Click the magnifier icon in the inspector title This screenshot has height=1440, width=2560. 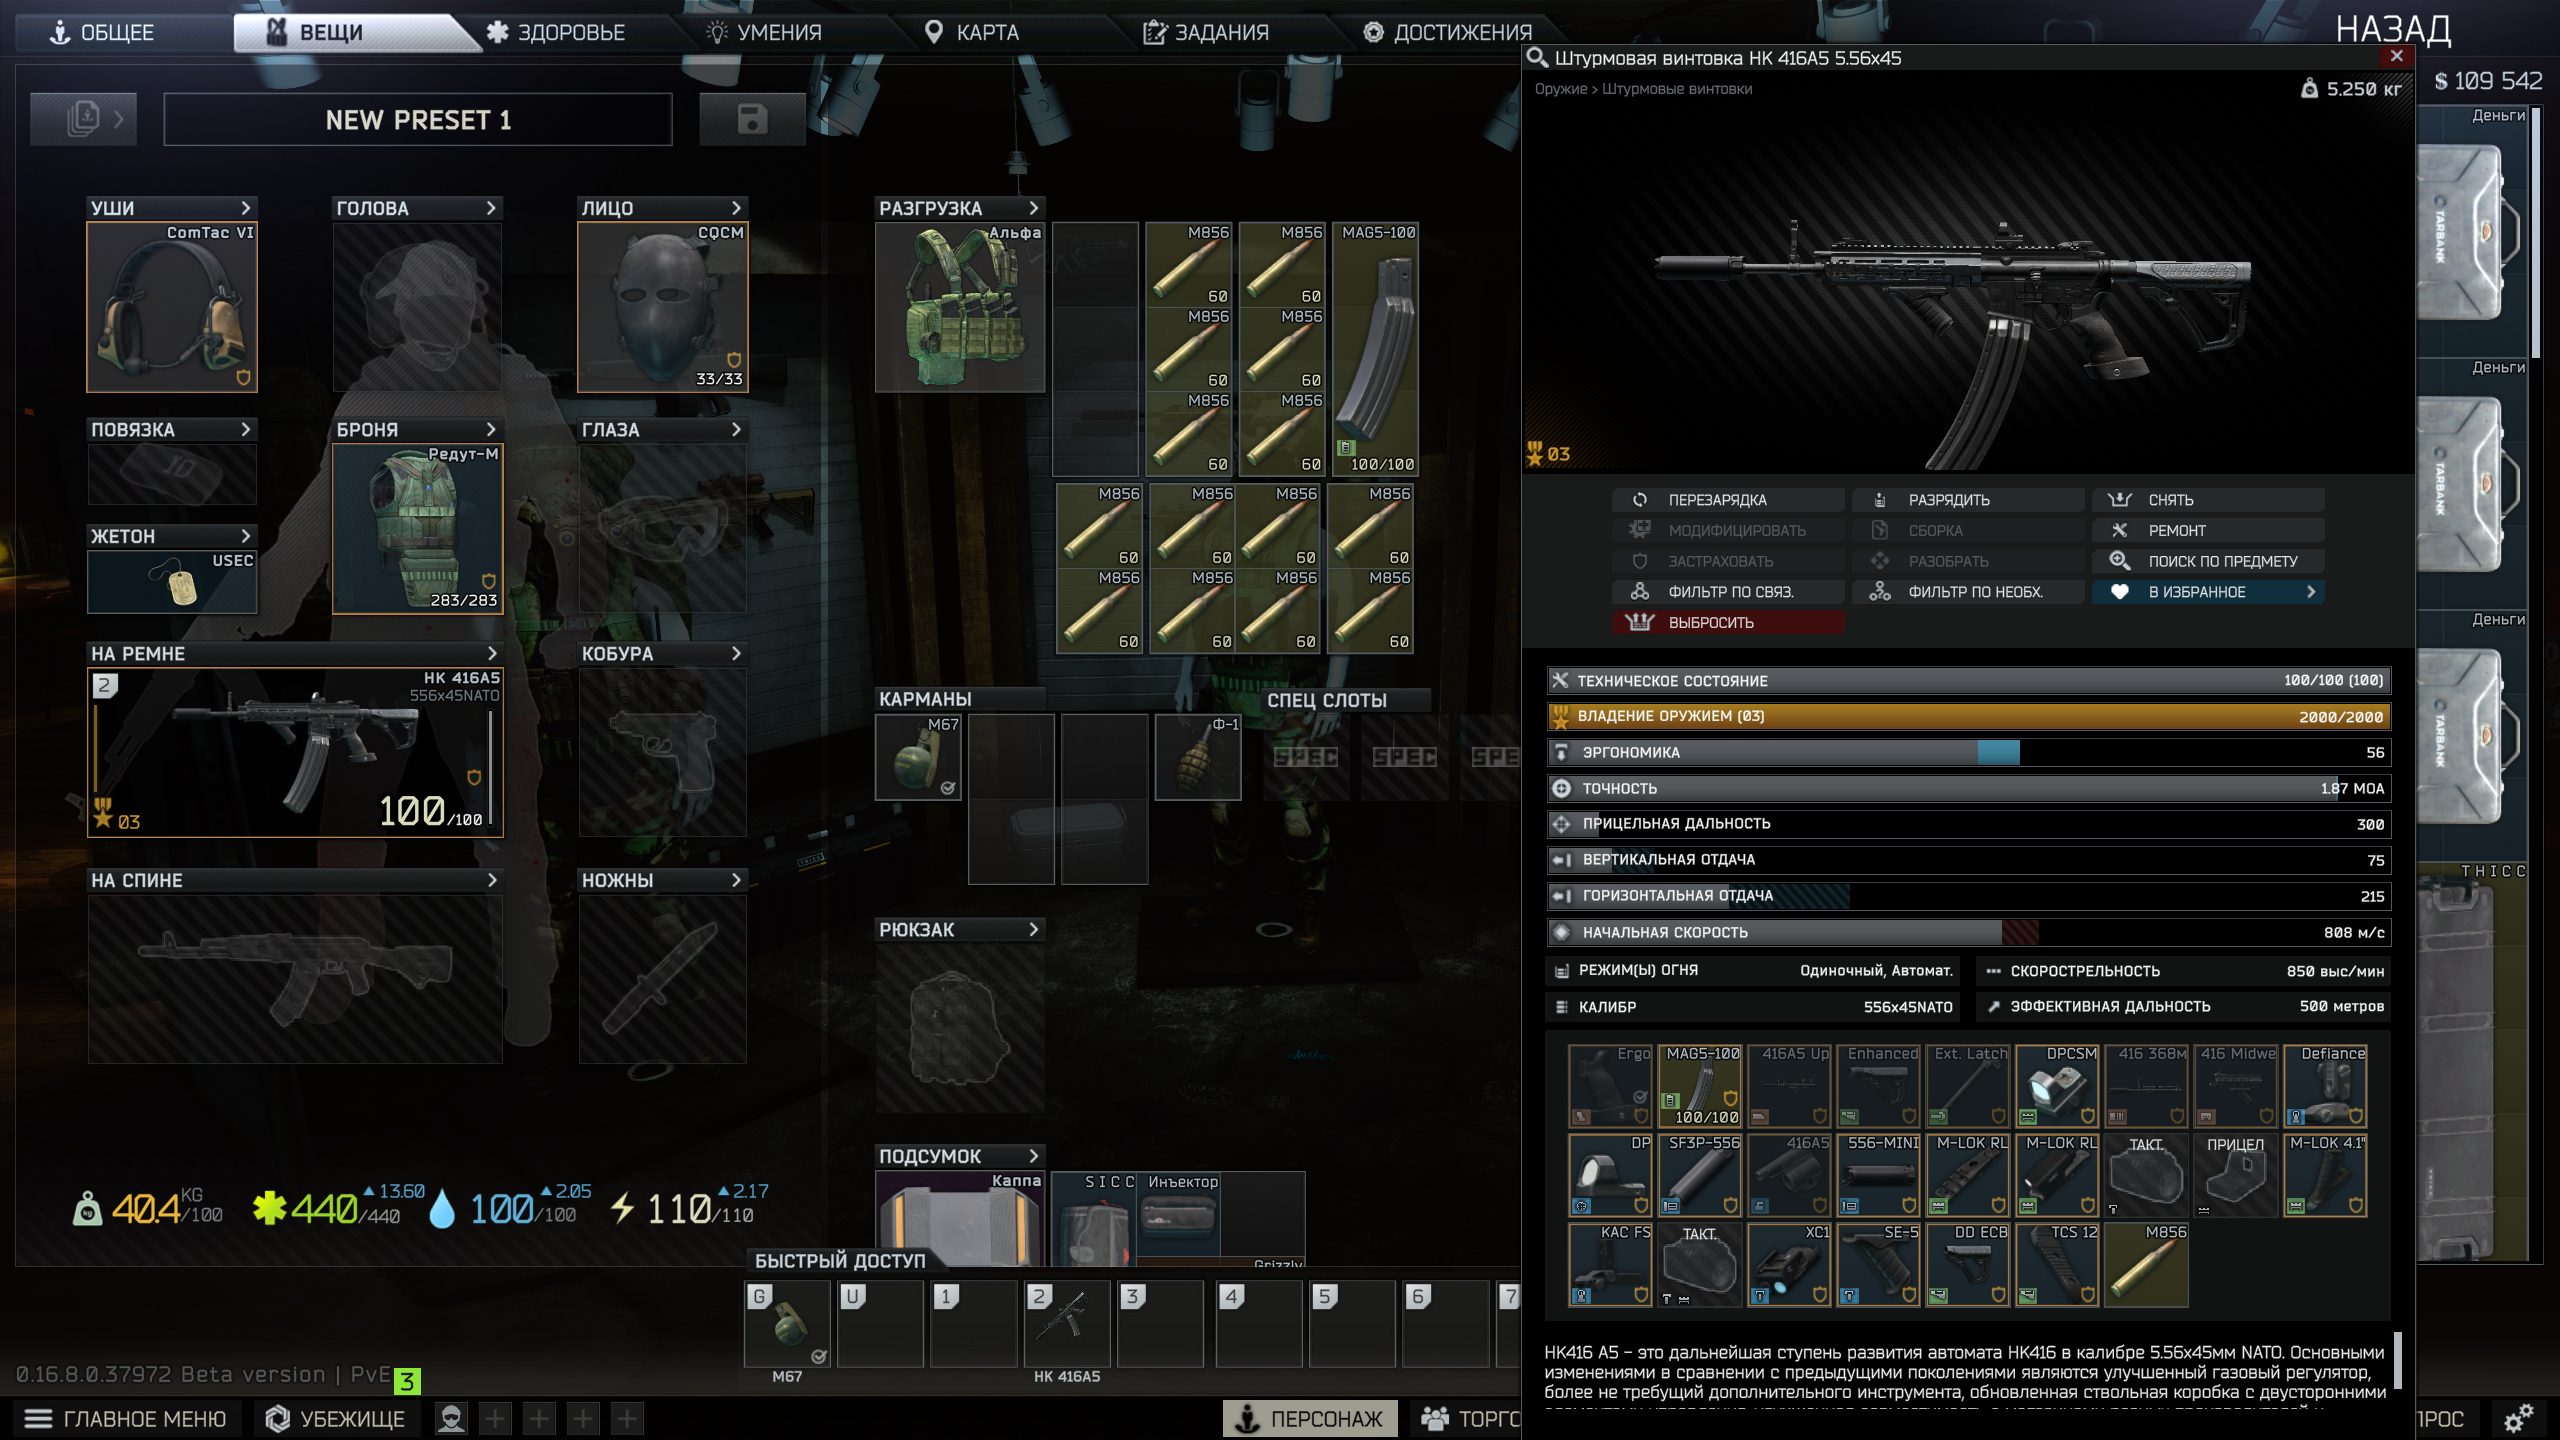[x=1537, y=58]
